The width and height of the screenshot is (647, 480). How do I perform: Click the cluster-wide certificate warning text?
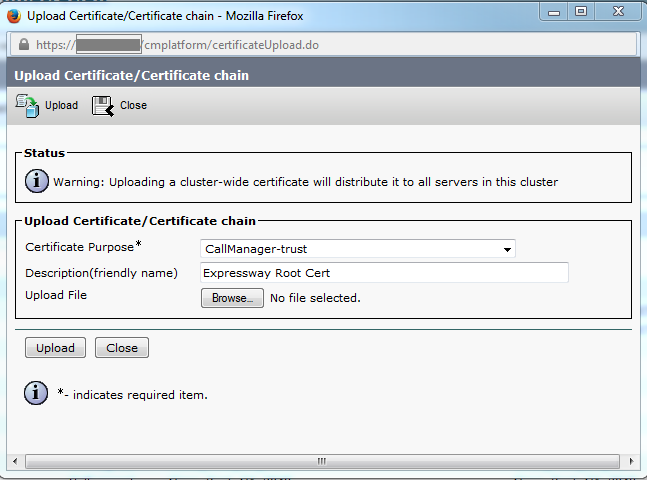(x=305, y=182)
